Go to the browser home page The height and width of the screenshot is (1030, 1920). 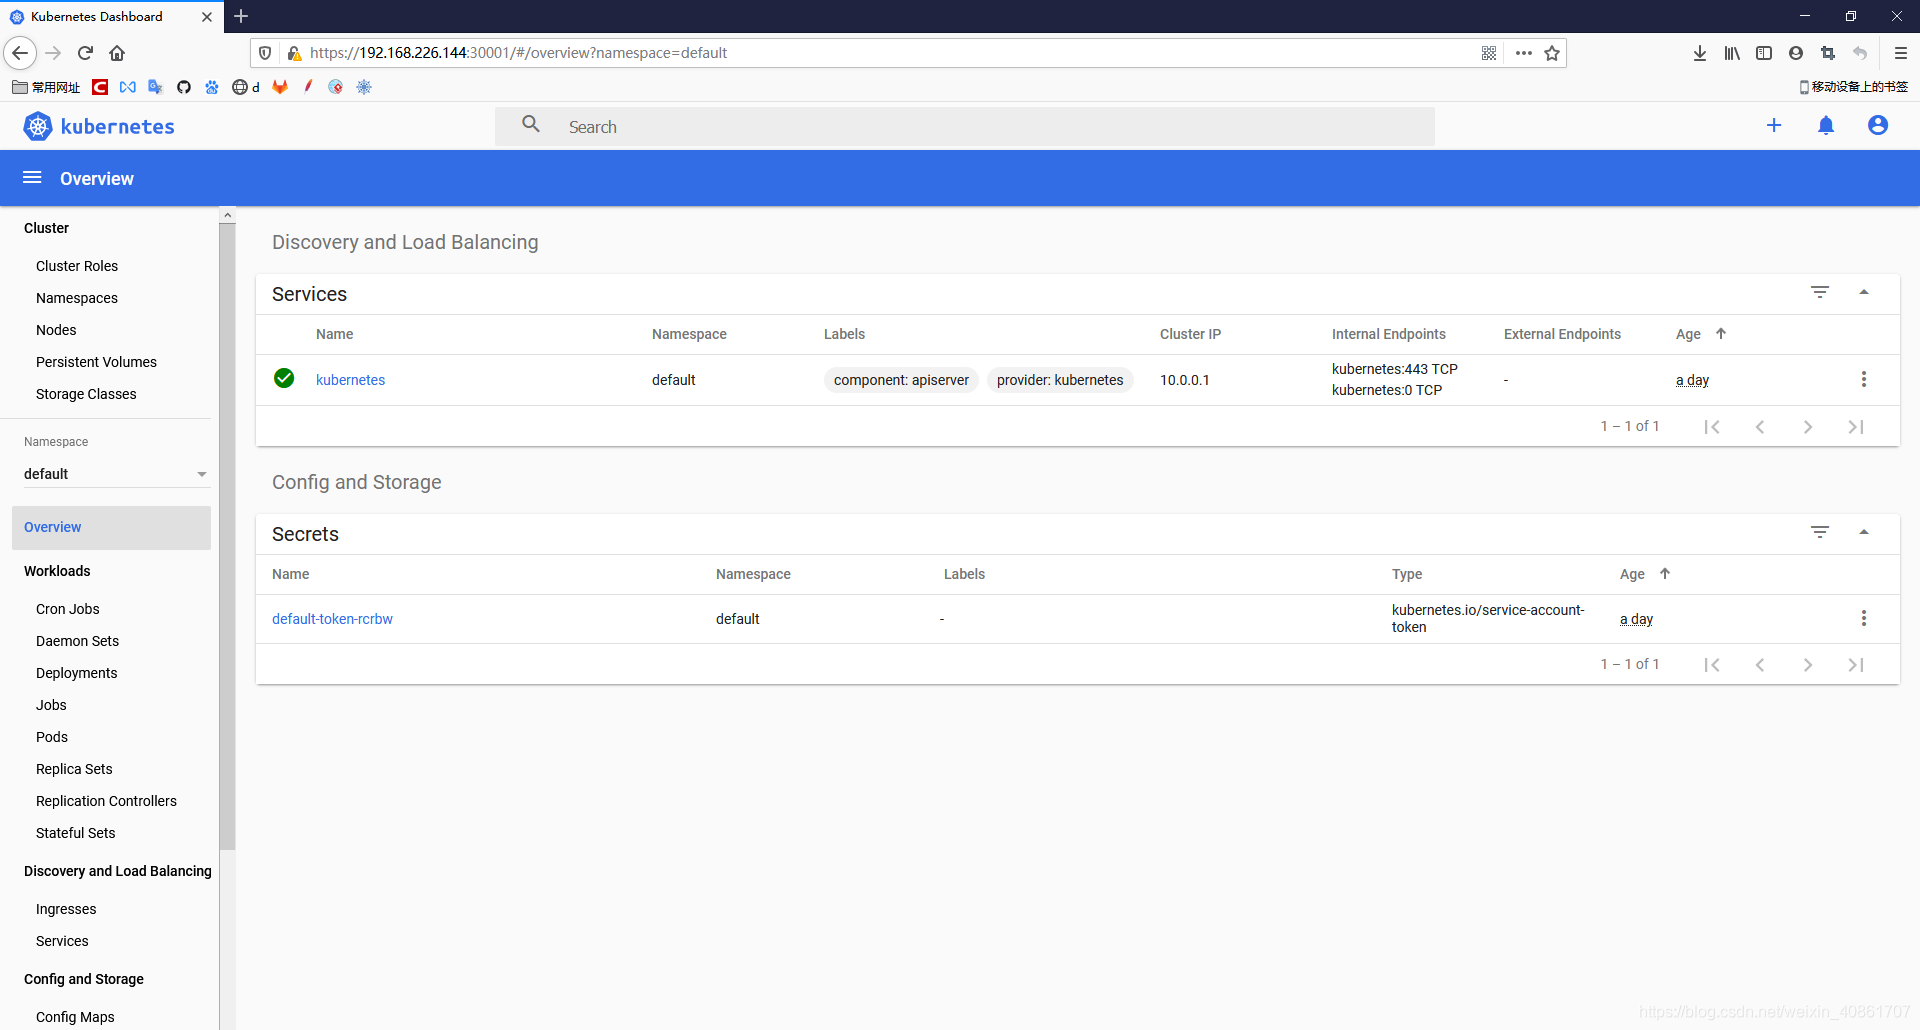[x=117, y=53]
